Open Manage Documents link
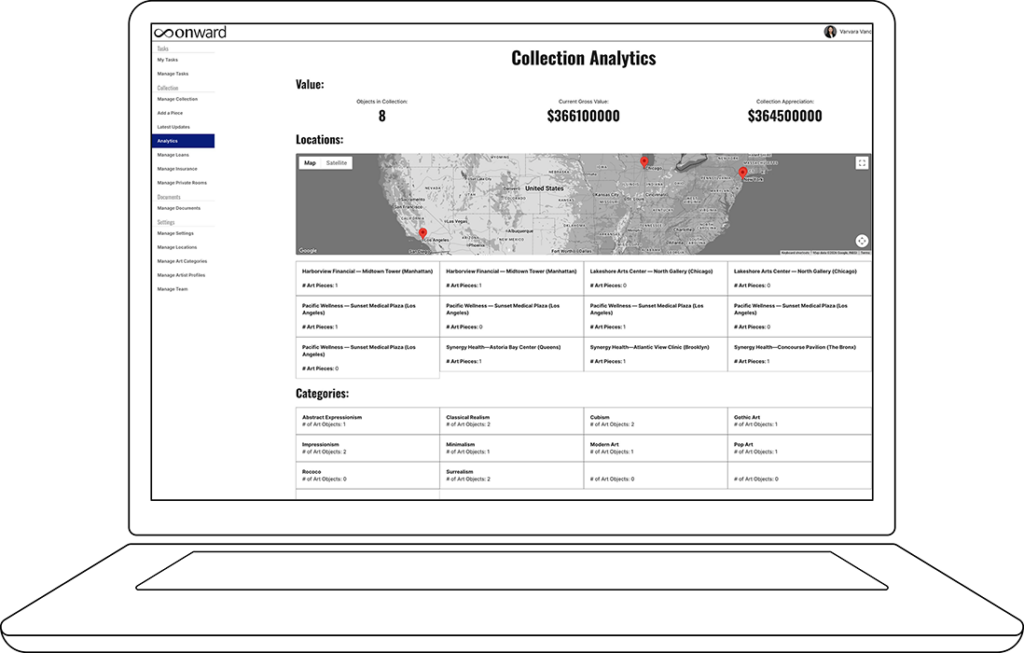 179,208
